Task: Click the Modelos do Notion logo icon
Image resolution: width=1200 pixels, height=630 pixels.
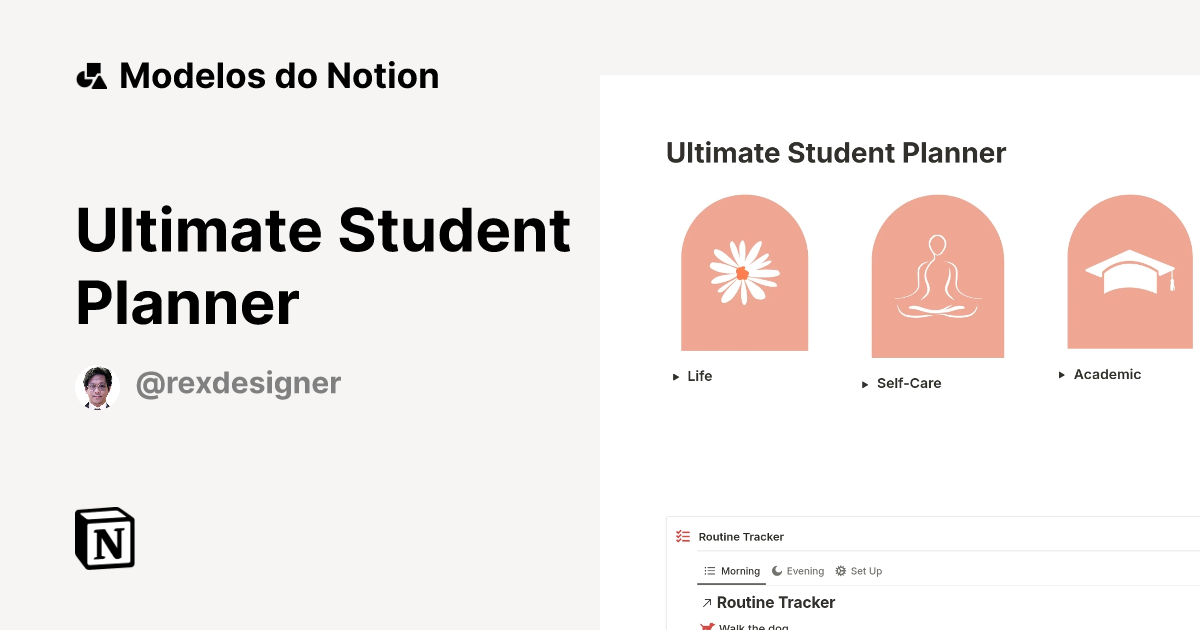Action: 92,75
